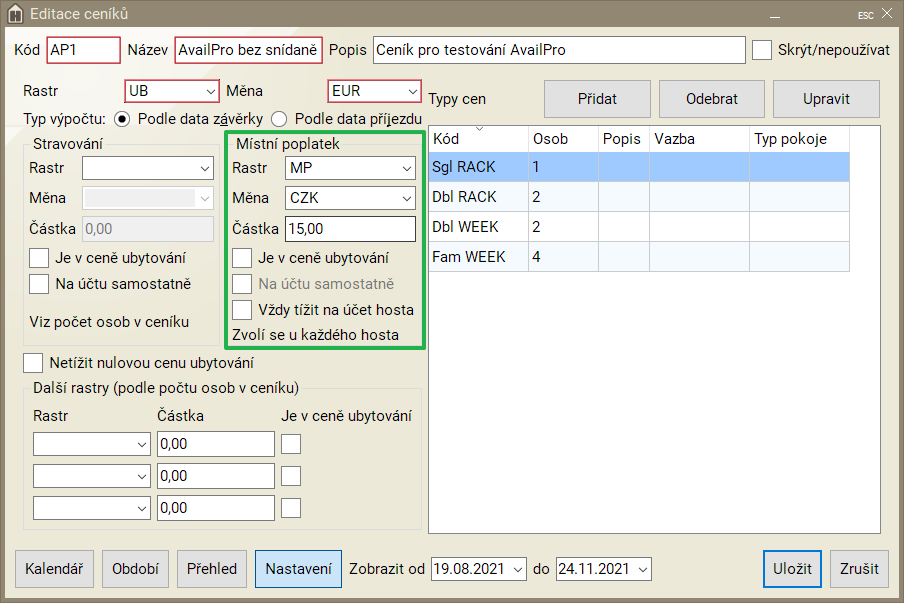Image resolution: width=904 pixels, height=603 pixels.
Task: Select the Podle data příjezdu radio button
Action: pos(279,118)
